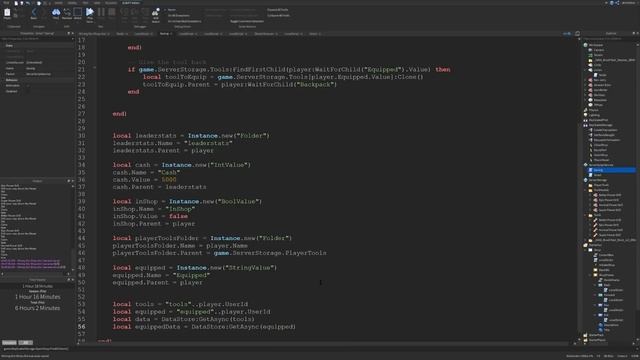Select the SCRIPT MENU ribbon tab
The height and width of the screenshot is (360, 640).
click(x=131, y=3)
